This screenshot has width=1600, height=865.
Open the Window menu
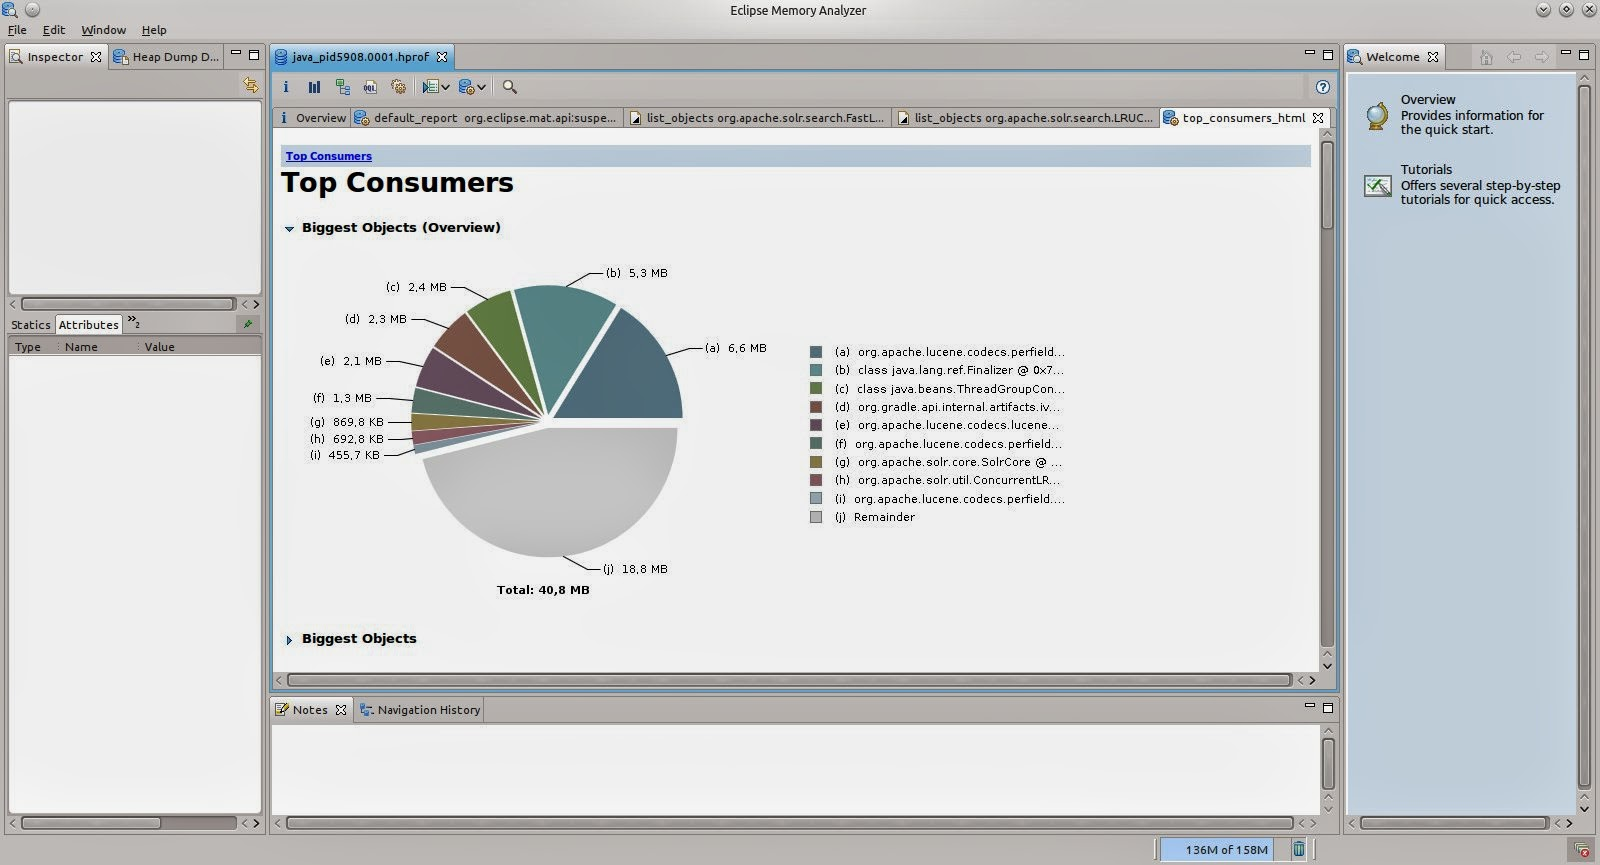pos(103,30)
